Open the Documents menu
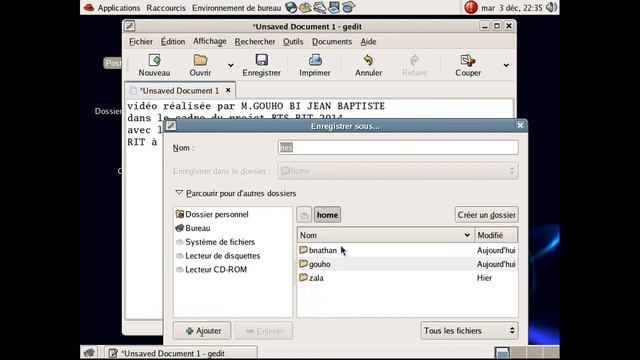The image size is (640, 360). coord(332,42)
